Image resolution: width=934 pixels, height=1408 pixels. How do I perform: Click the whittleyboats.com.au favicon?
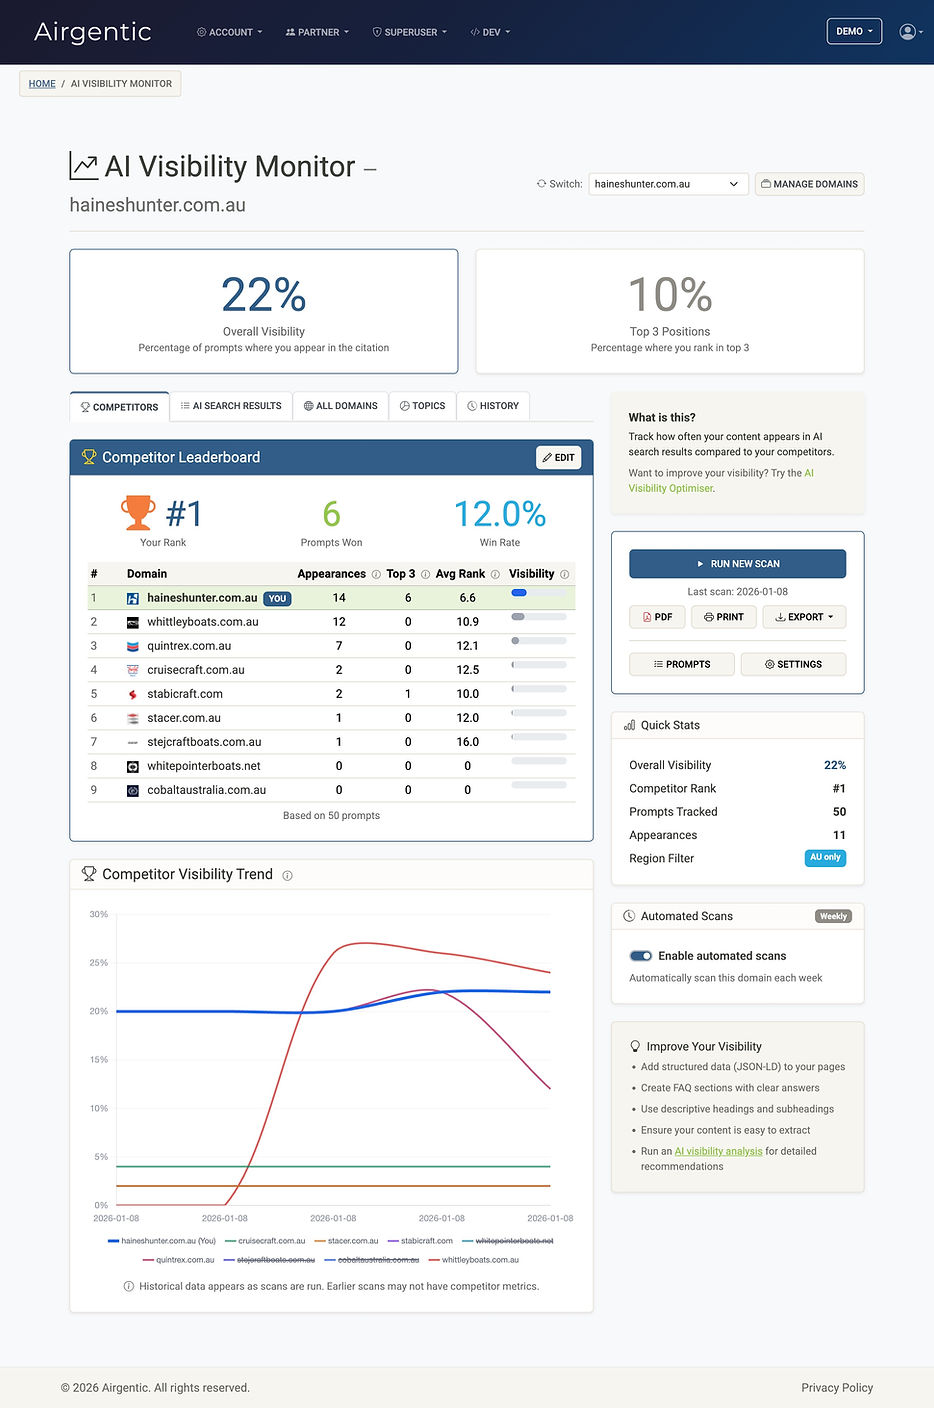click(133, 622)
